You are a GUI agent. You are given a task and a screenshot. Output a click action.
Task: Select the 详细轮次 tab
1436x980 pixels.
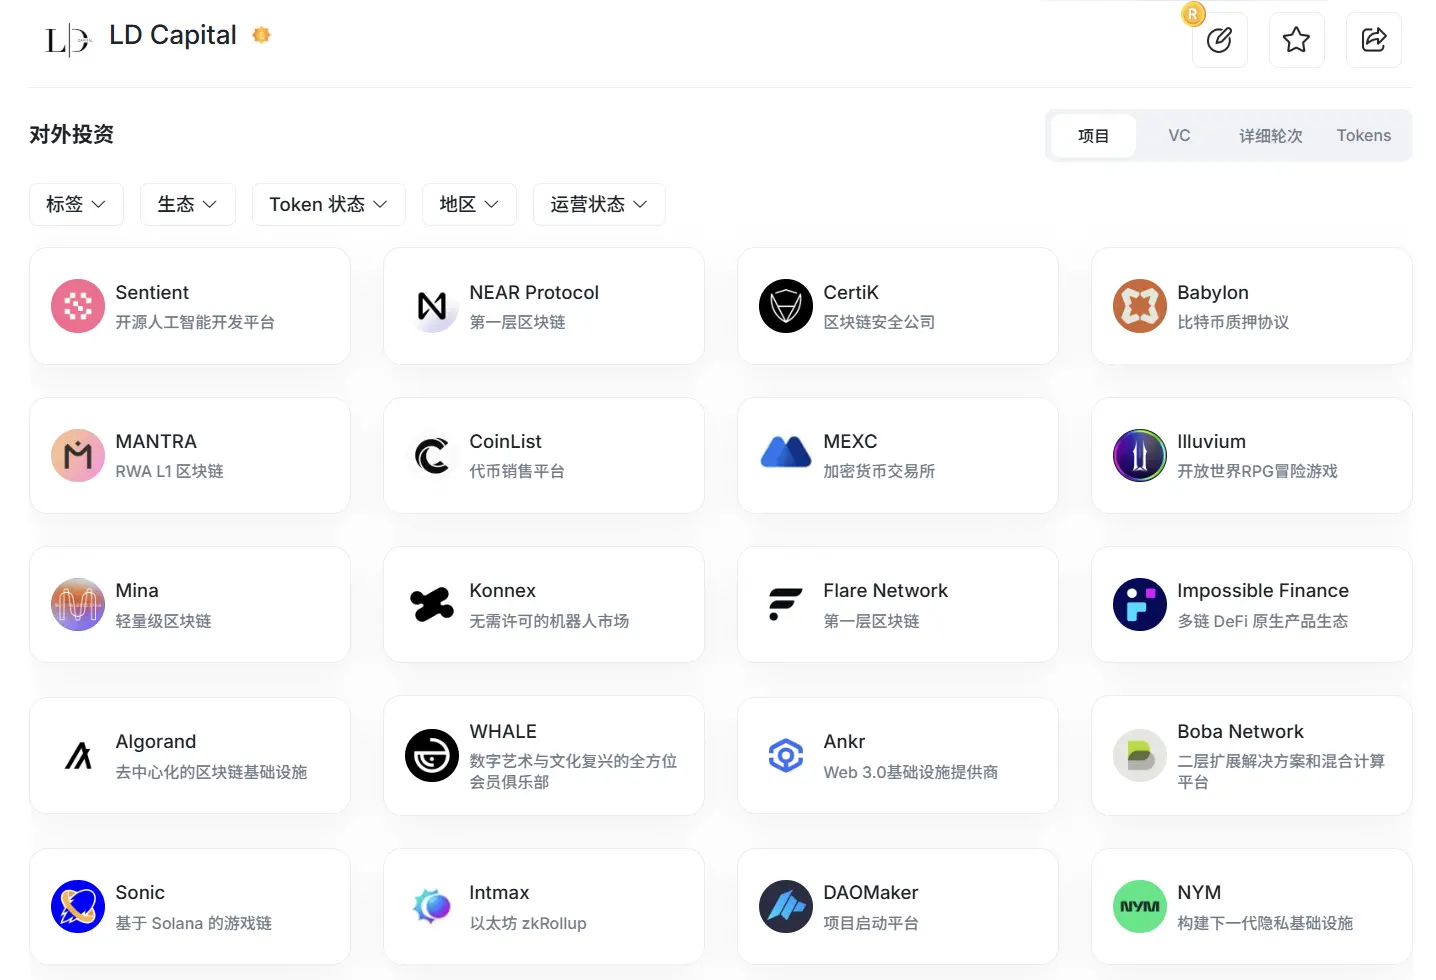(x=1270, y=135)
